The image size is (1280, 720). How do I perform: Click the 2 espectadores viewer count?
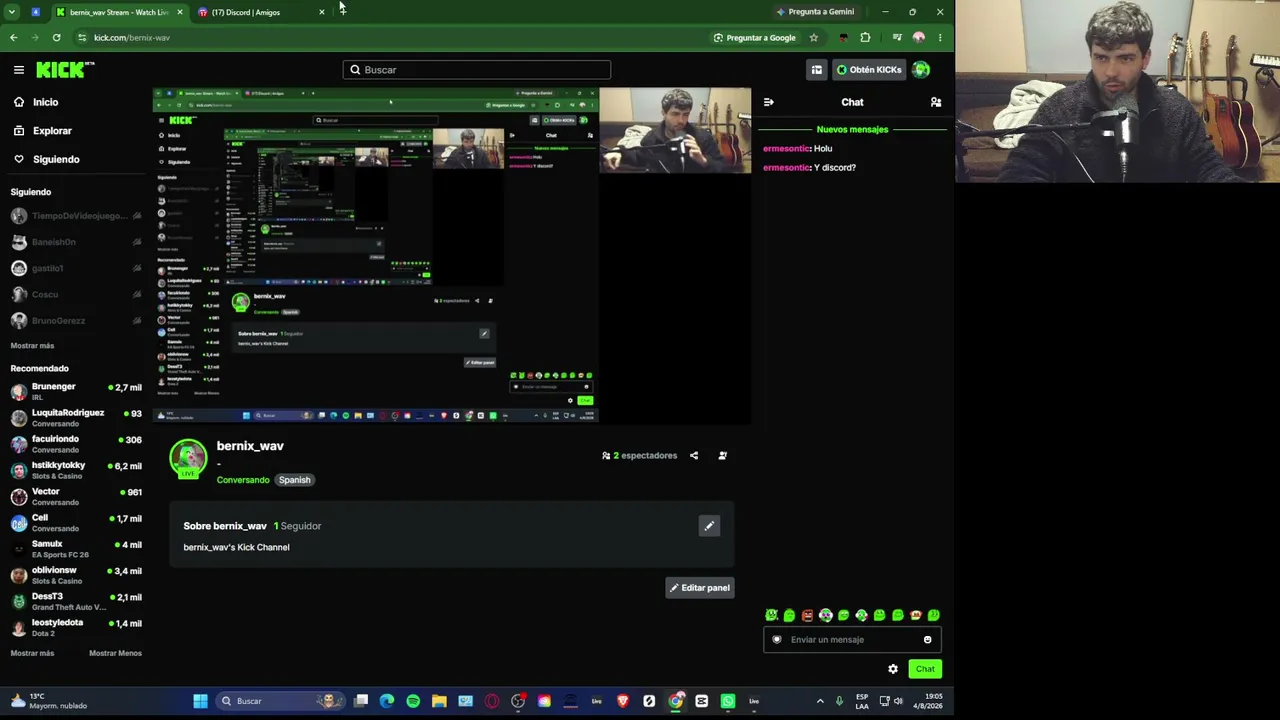(640, 456)
